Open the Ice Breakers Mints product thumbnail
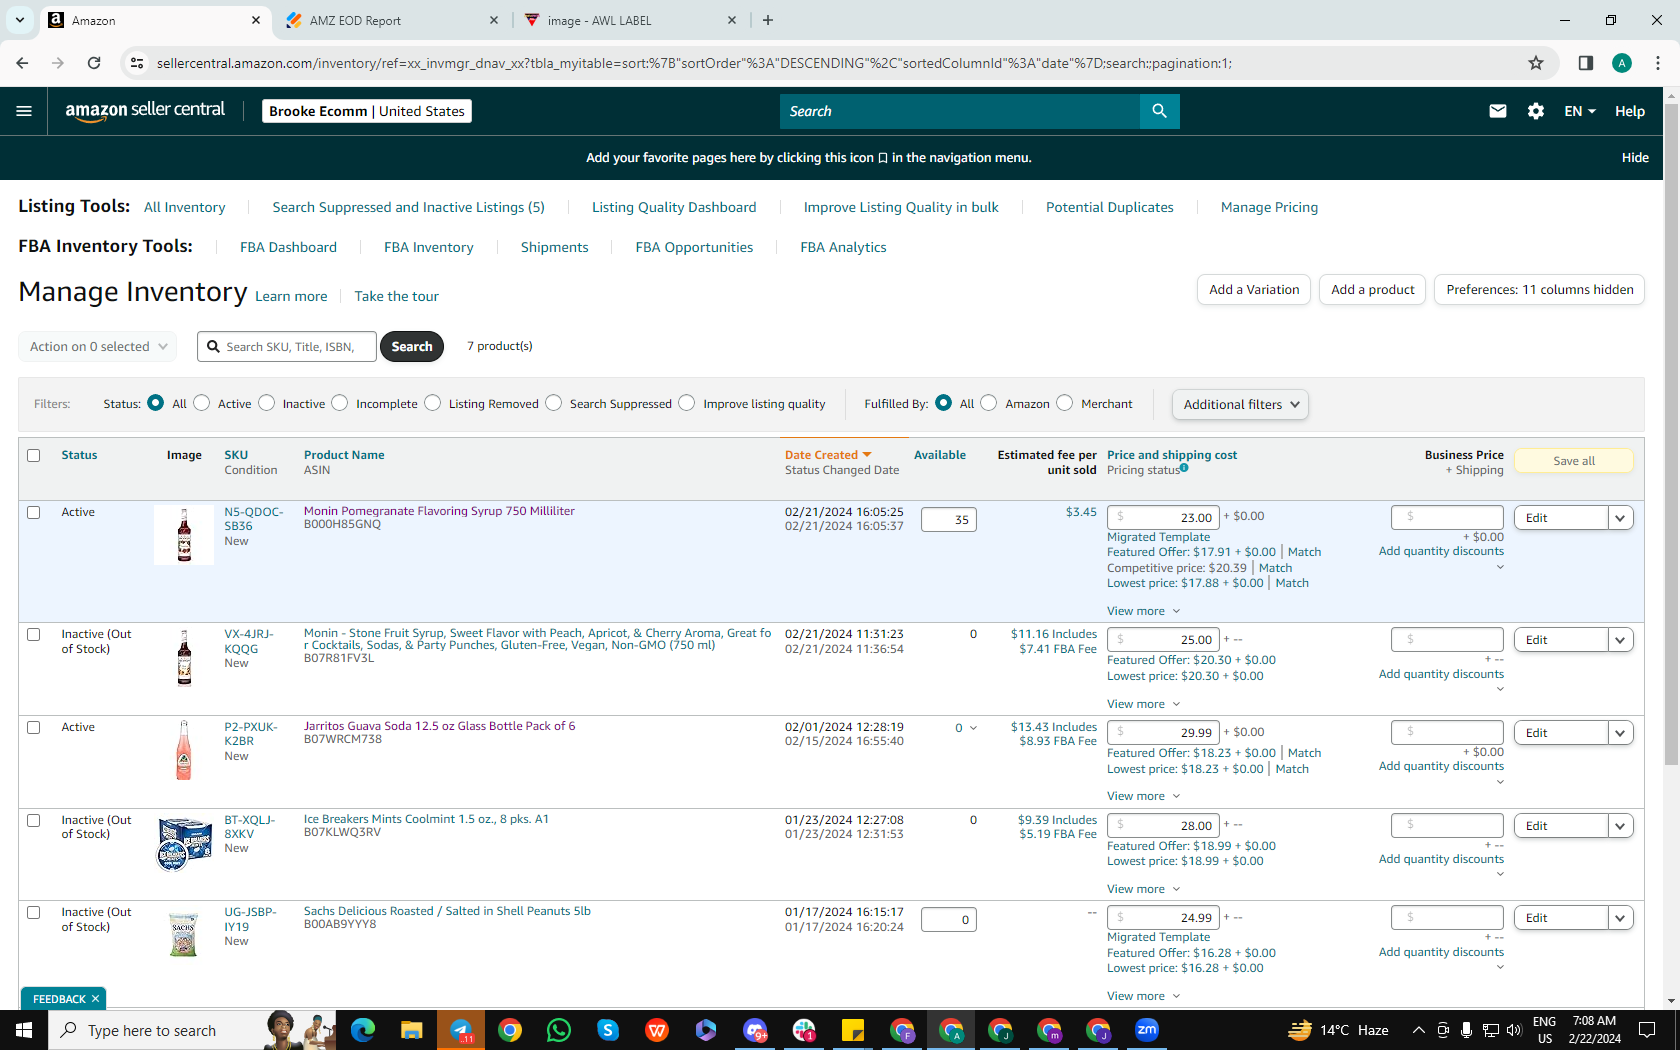This screenshot has height=1050, width=1680. pyautogui.click(x=184, y=842)
